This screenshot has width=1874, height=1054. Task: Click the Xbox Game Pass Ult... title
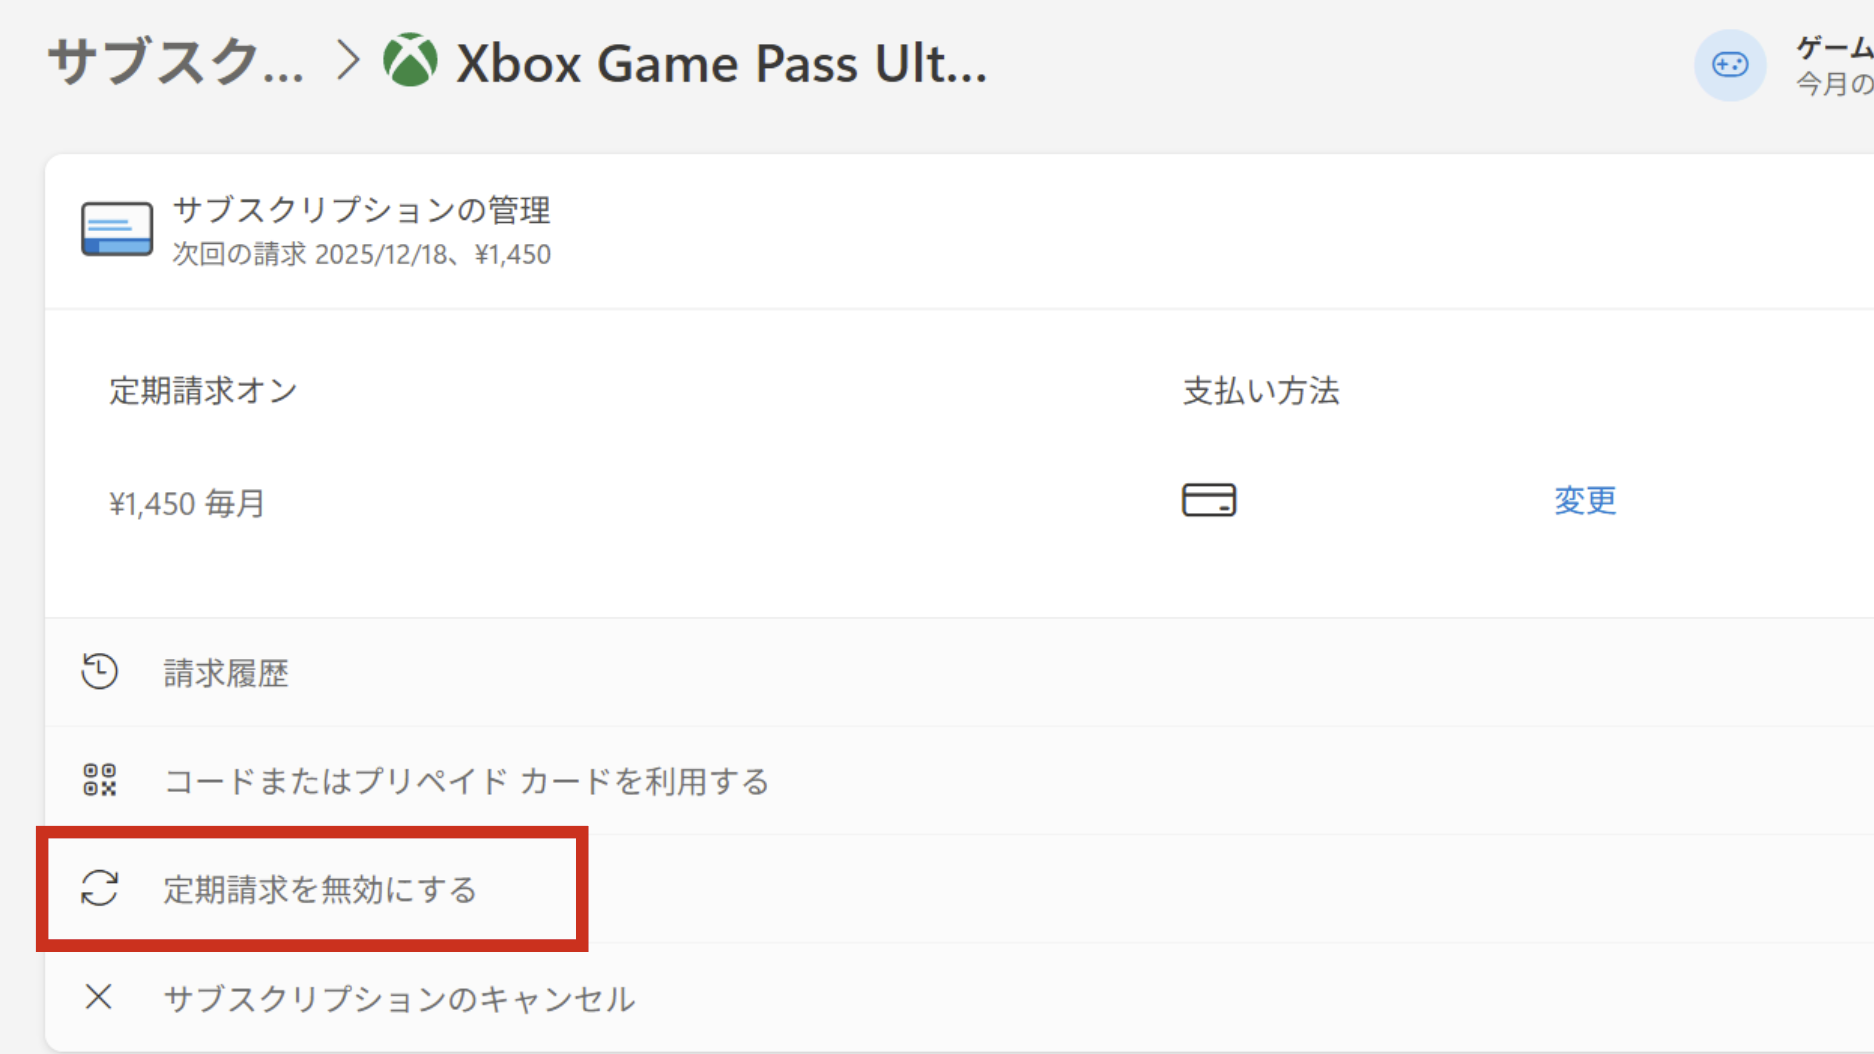point(721,63)
